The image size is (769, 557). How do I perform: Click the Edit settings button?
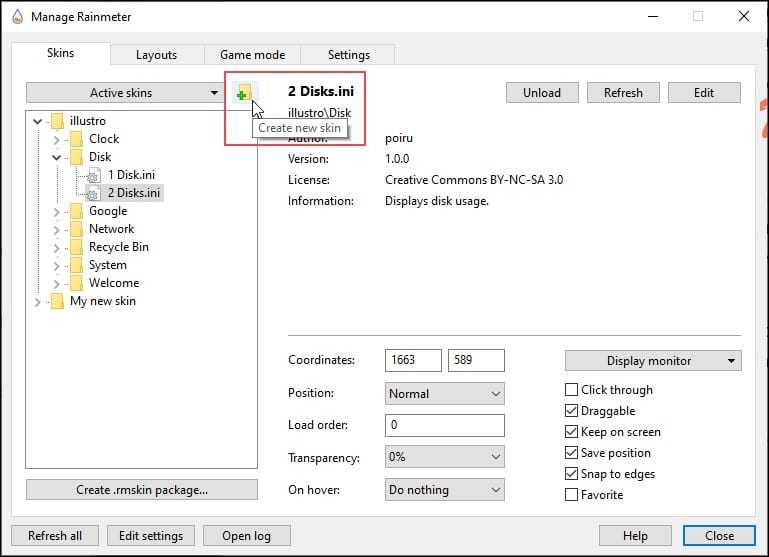(151, 536)
